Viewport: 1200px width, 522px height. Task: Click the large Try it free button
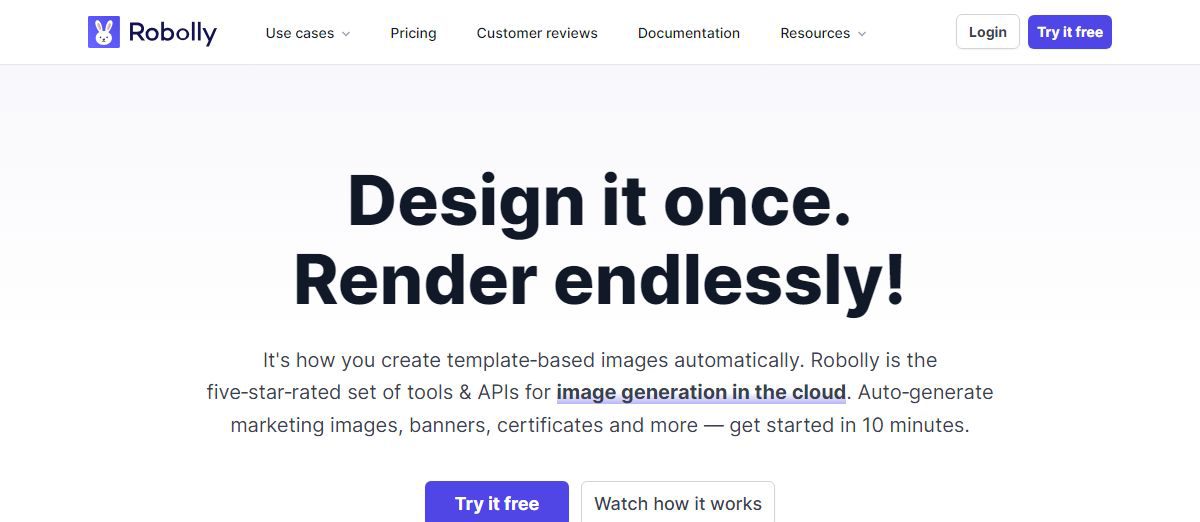point(497,502)
